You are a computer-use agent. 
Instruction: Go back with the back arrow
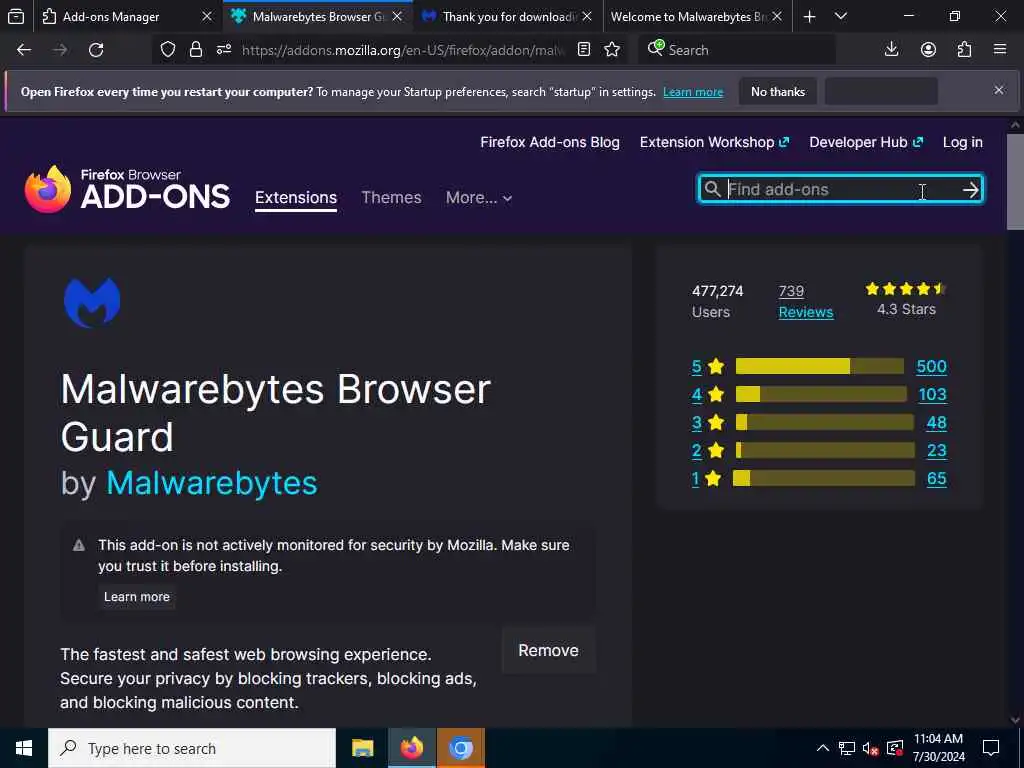tap(24, 50)
